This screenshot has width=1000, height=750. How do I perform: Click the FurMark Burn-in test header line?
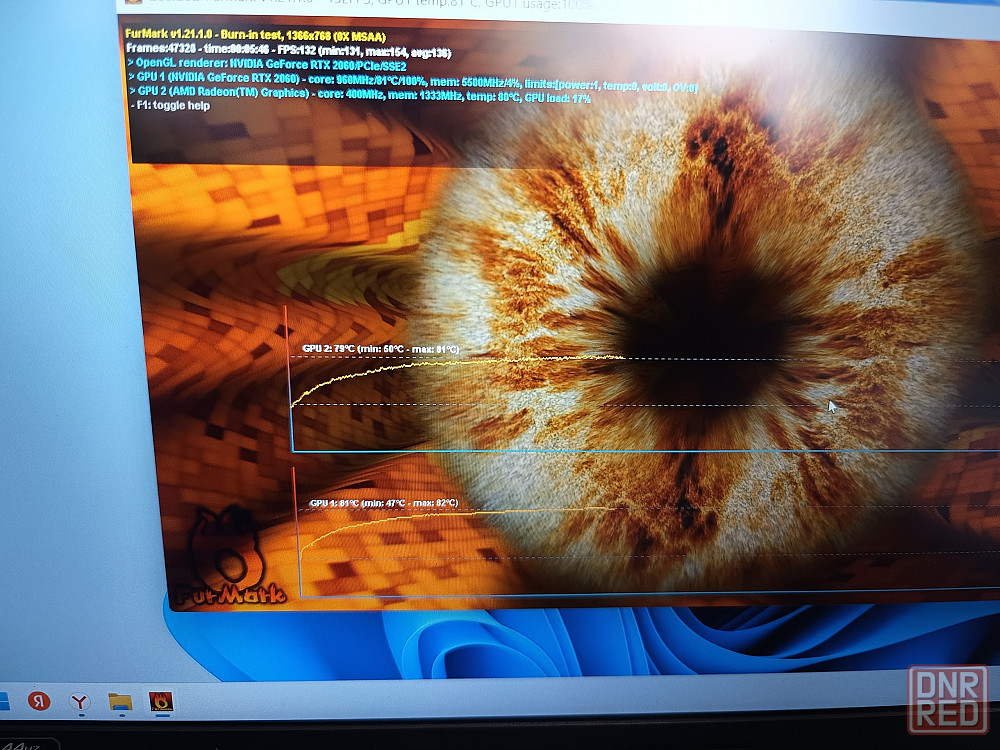(255, 35)
